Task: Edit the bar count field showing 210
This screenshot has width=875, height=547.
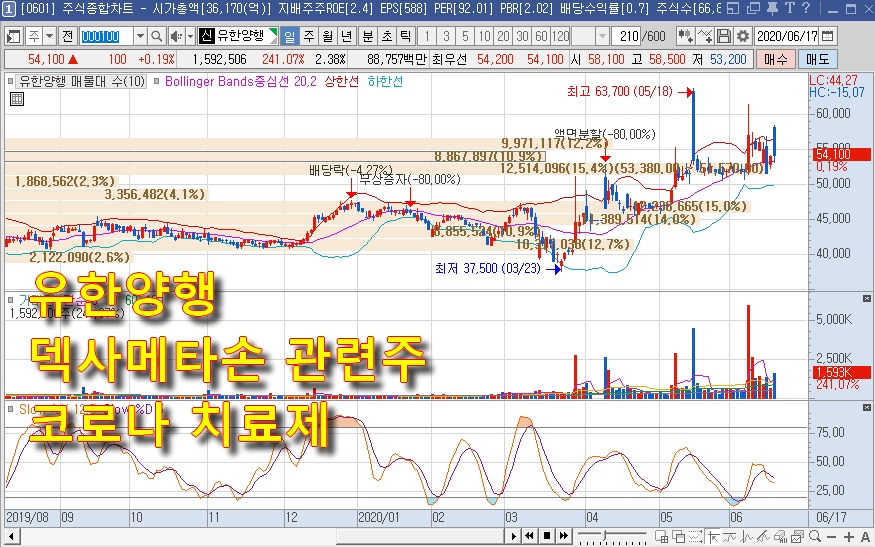Action: click(x=627, y=36)
